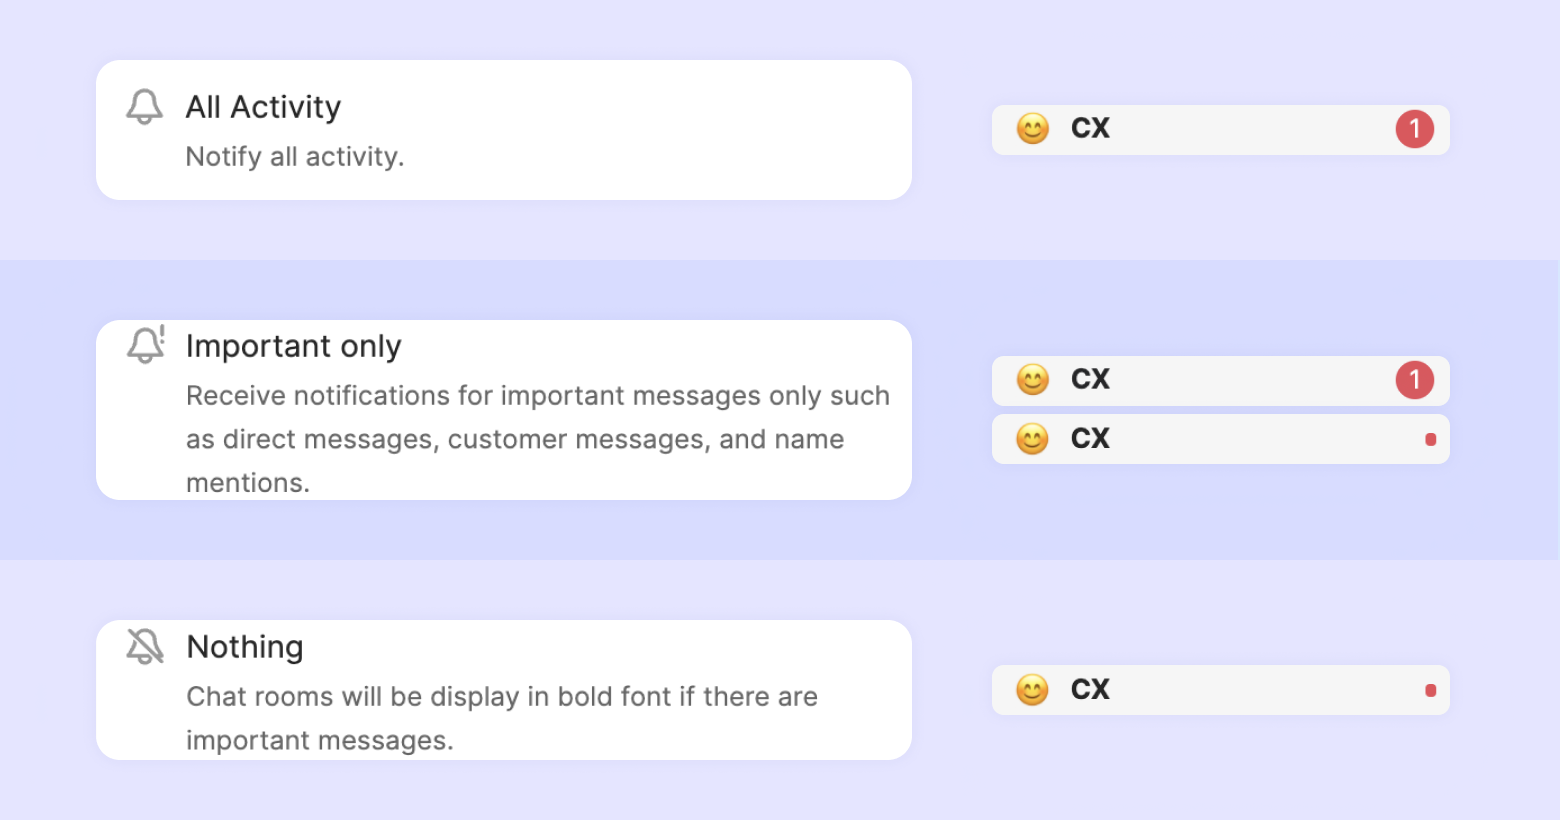This screenshot has height=820, width=1560.
Task: Click the description mentioning direct messages and name mentions
Action: coord(537,439)
